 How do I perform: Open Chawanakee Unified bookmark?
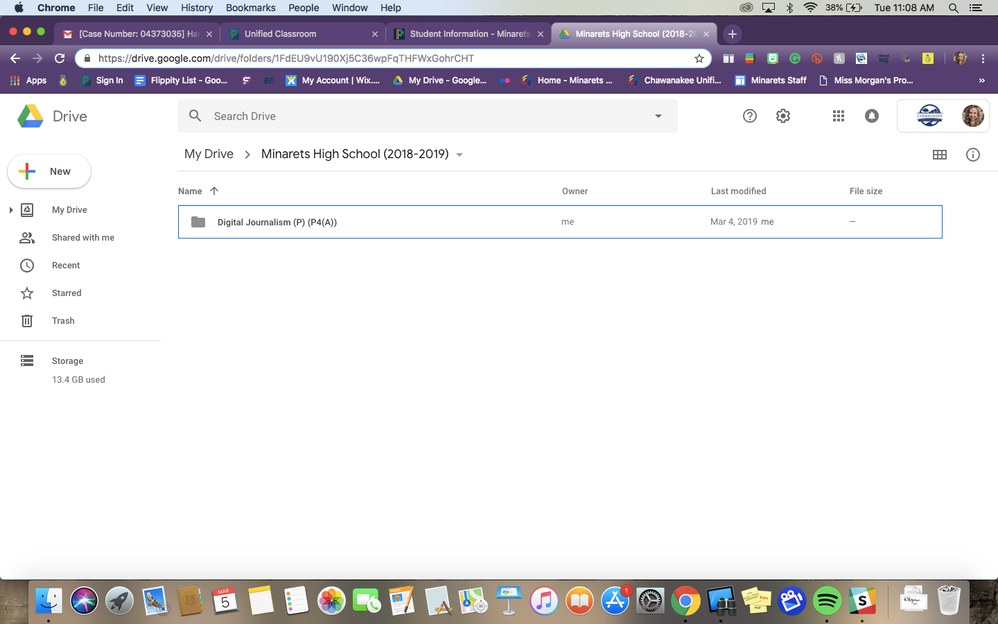click(674, 80)
